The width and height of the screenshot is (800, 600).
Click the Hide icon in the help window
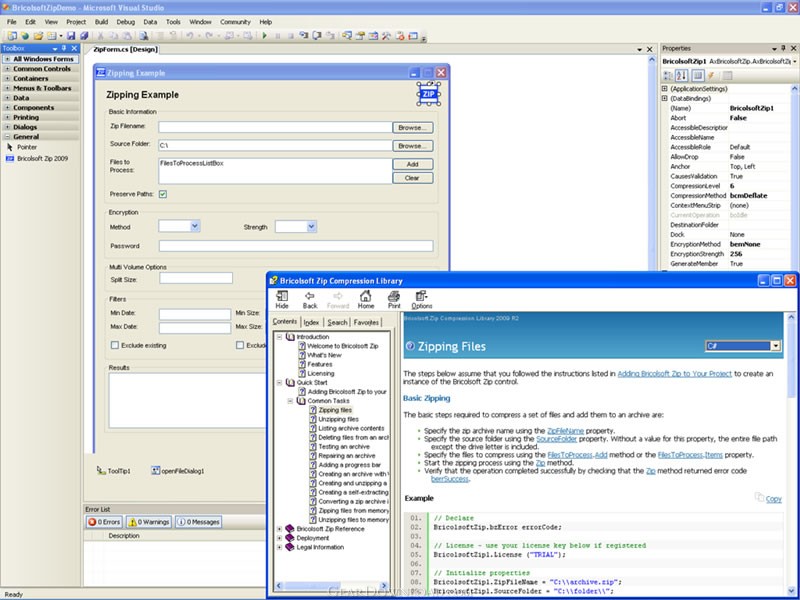pos(282,299)
